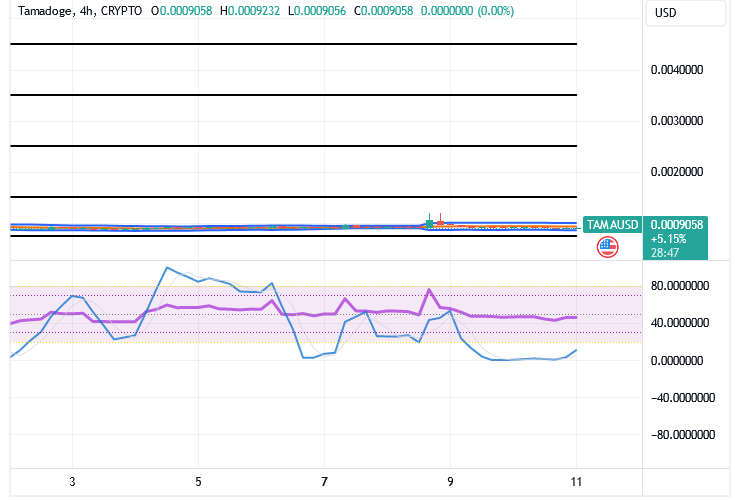Click the 40.0000000 indicator axis label
740x500 pixels.
coord(680,323)
